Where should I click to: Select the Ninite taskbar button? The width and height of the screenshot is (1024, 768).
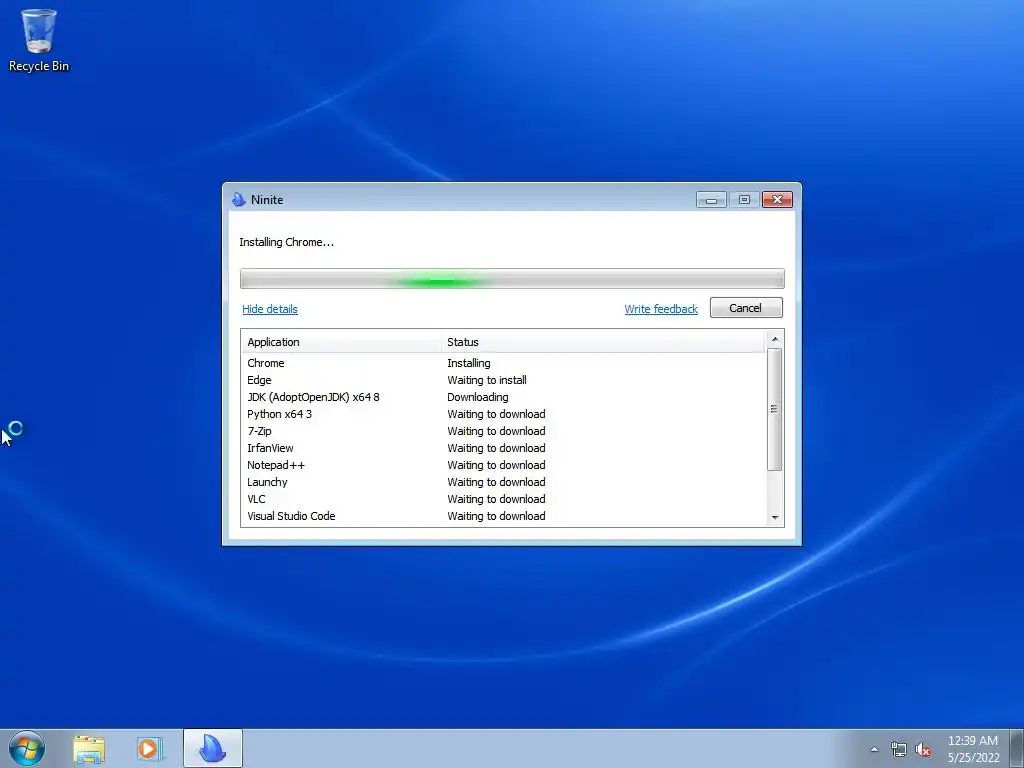212,748
